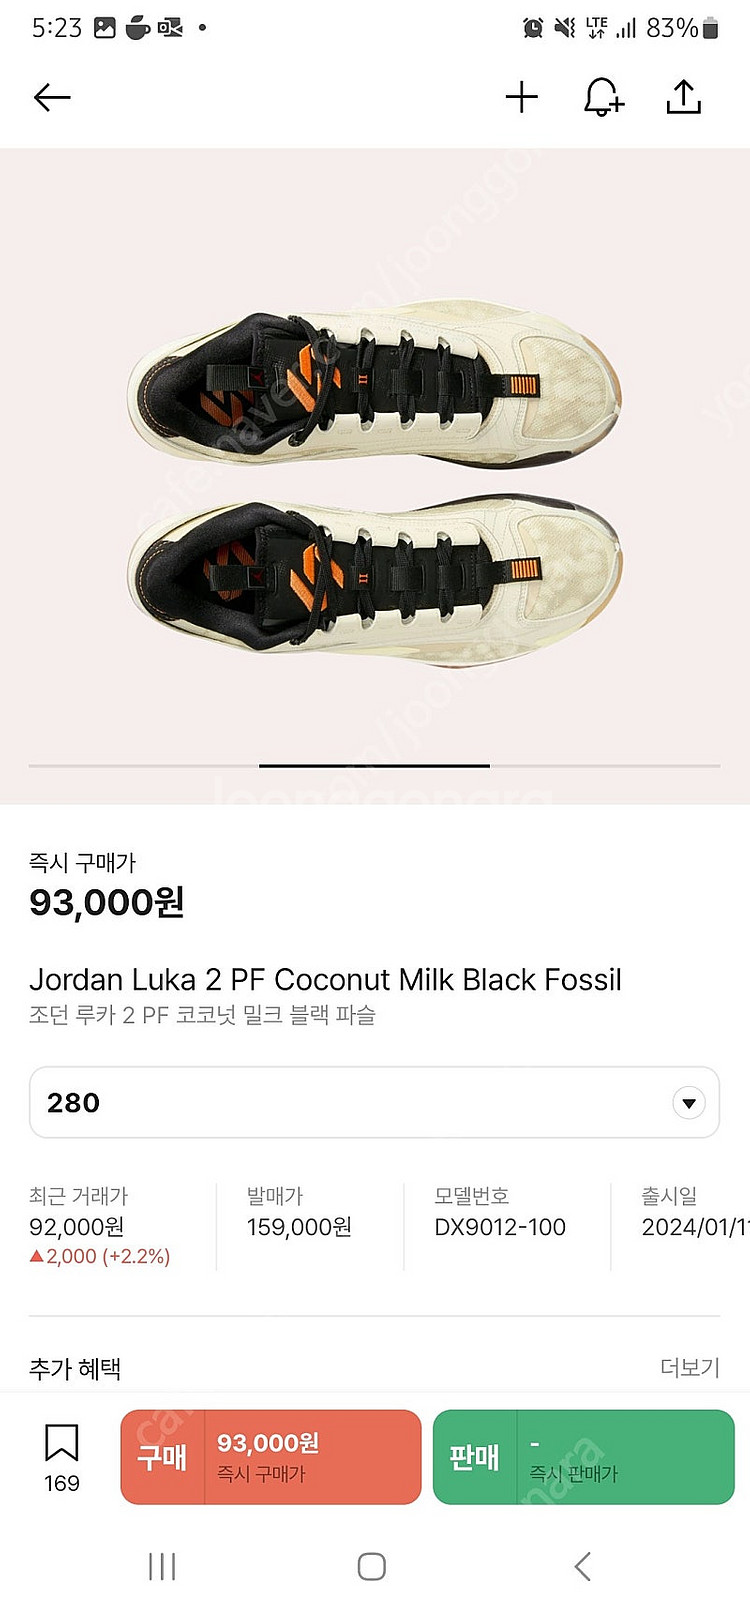Tap the 최근 거래가 92,000원 info

(100, 1226)
